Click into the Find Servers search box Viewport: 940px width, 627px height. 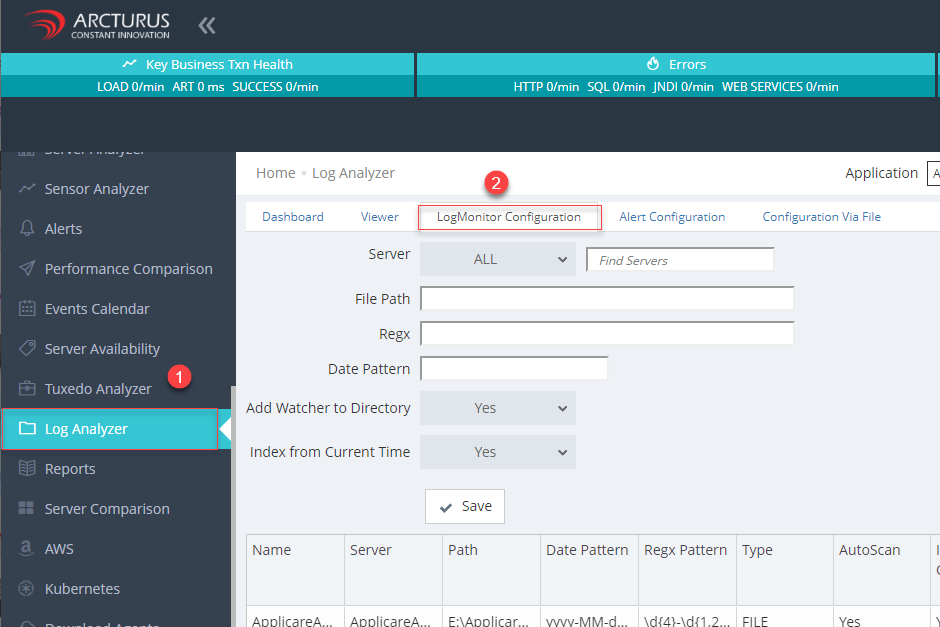click(x=679, y=260)
